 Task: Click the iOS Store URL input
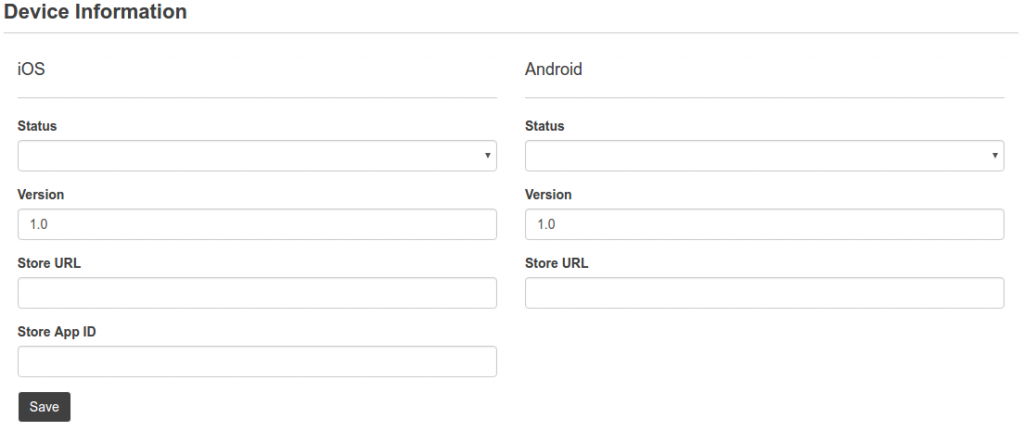tap(256, 293)
